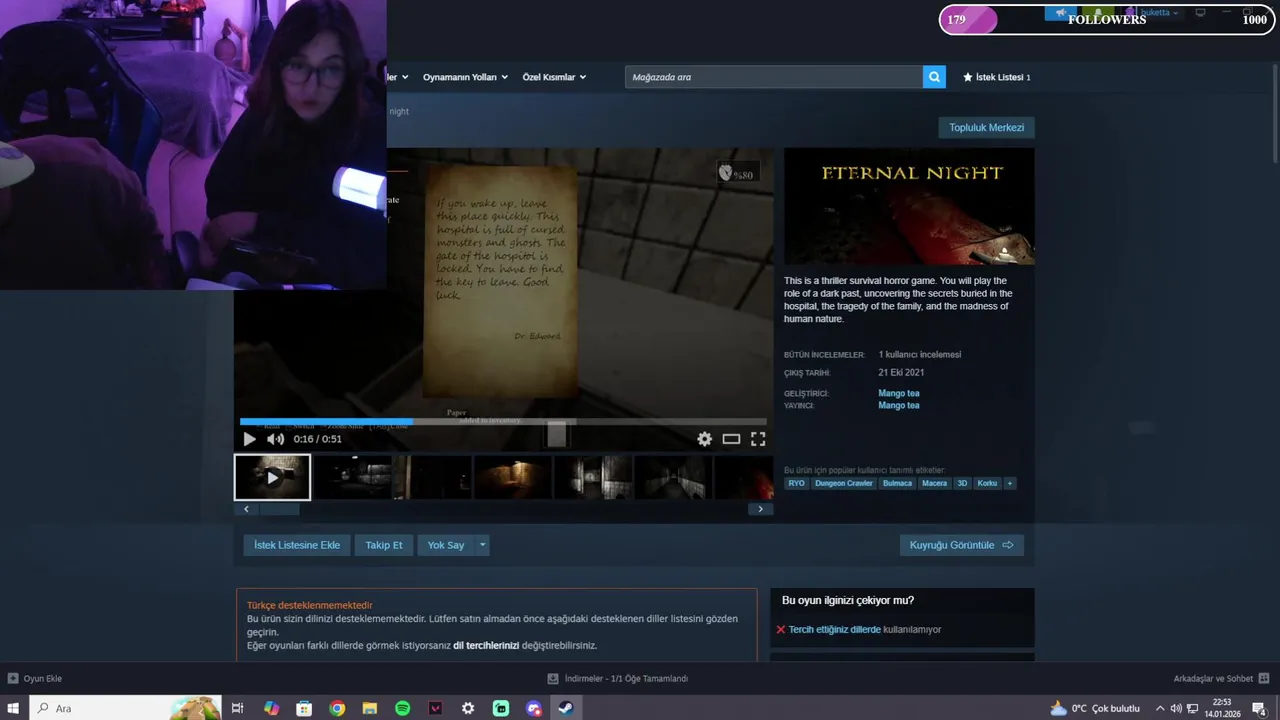
Task: Click the download icon beside İndirmeler
Action: [x=553, y=678]
